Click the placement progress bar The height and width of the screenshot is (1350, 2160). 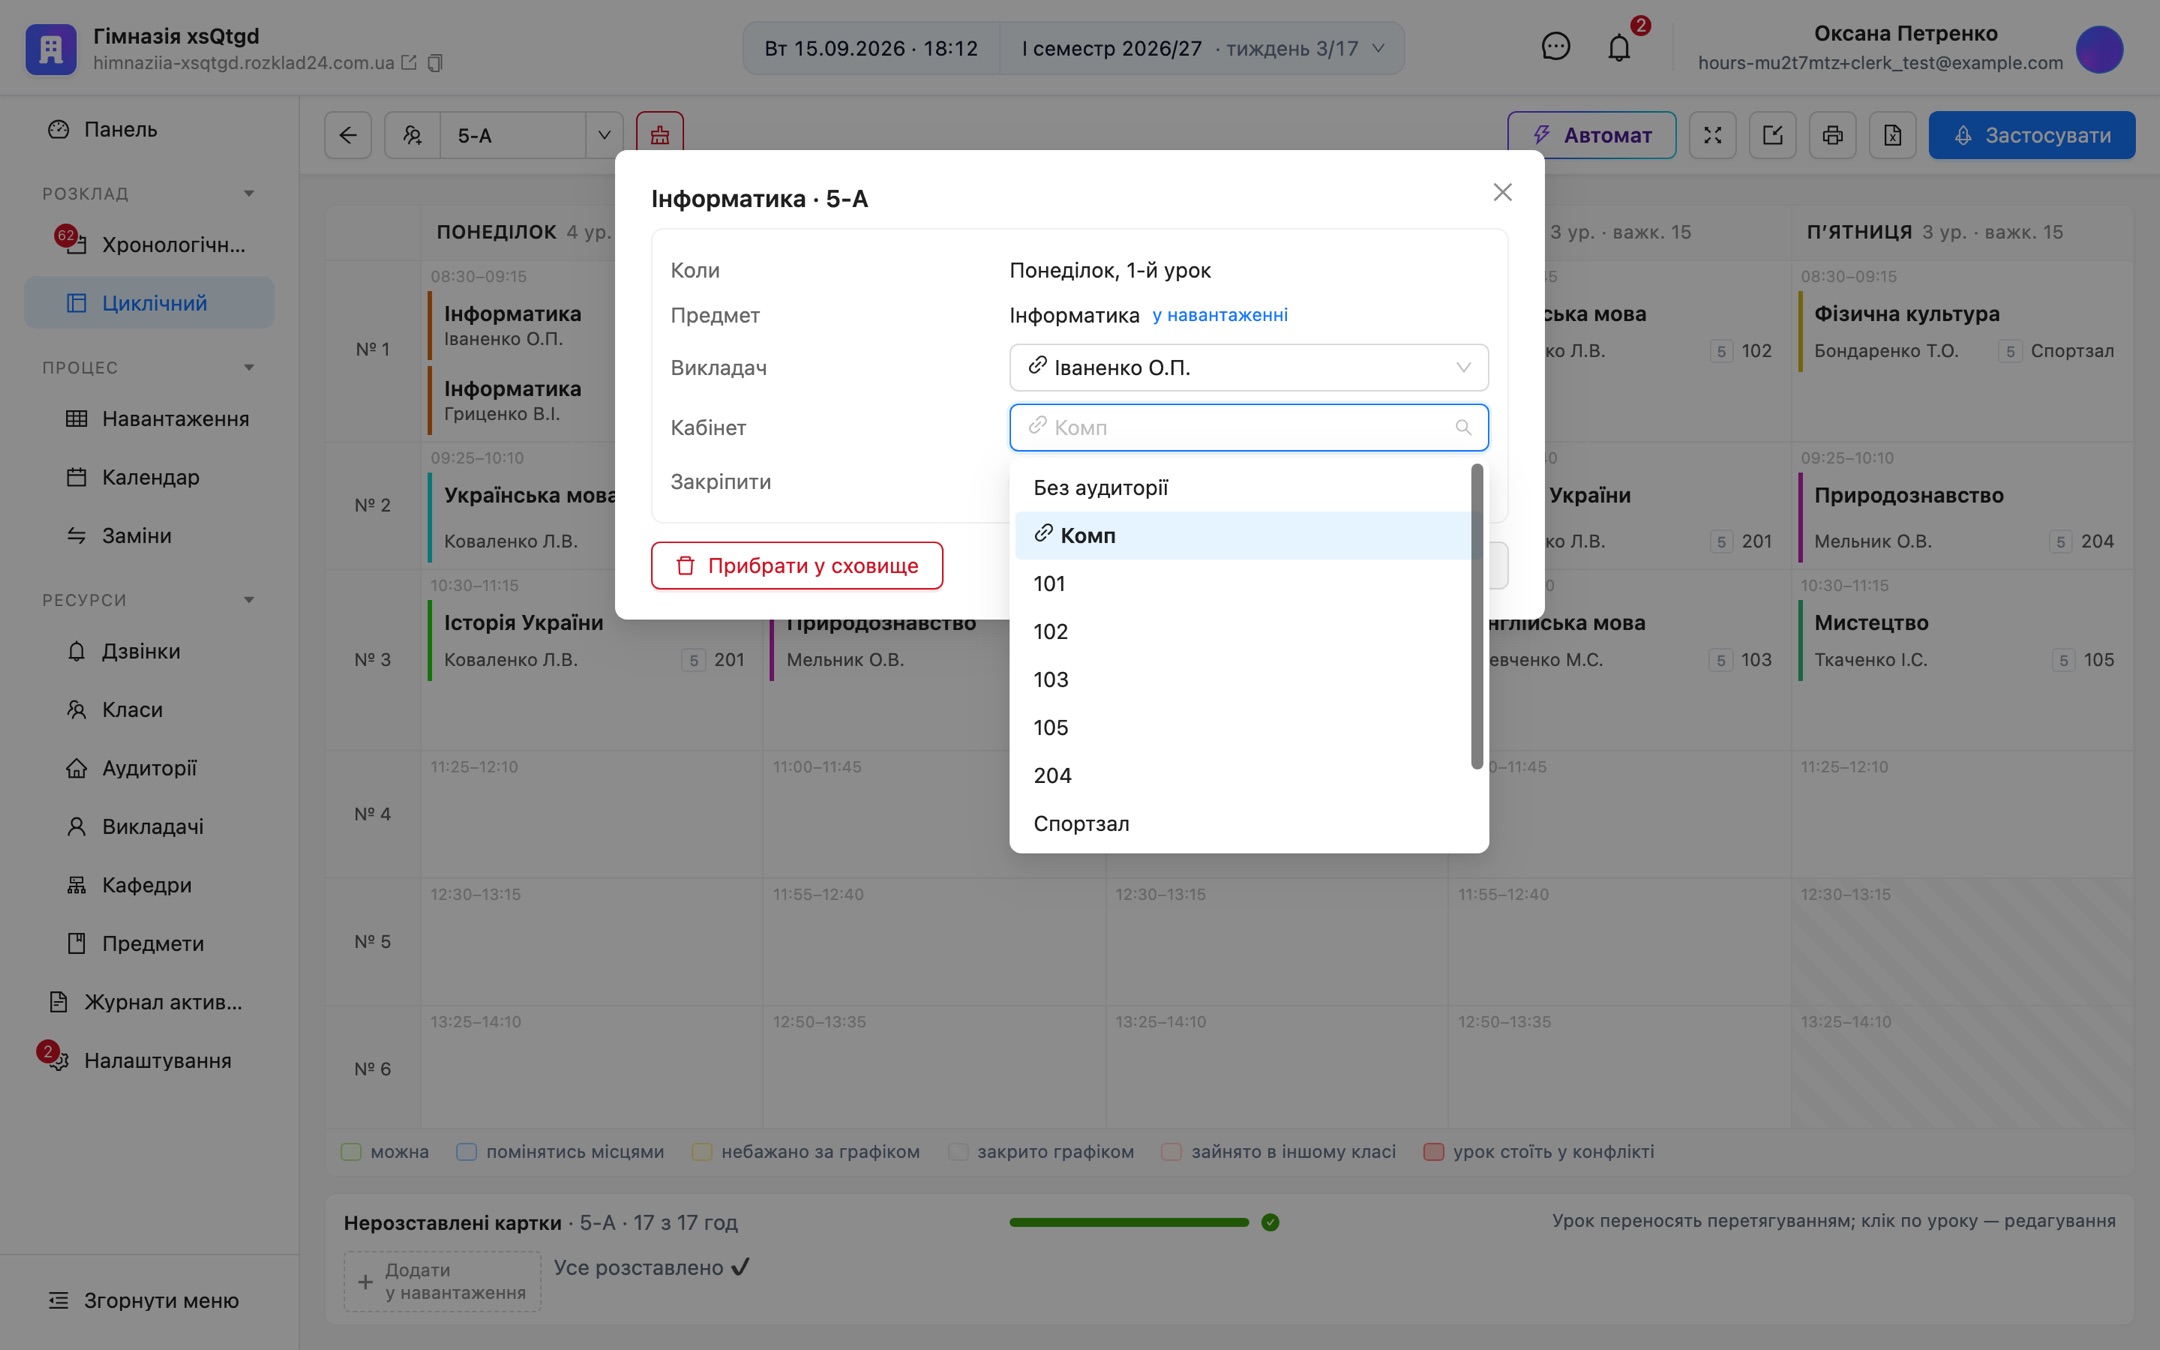click(1129, 1222)
